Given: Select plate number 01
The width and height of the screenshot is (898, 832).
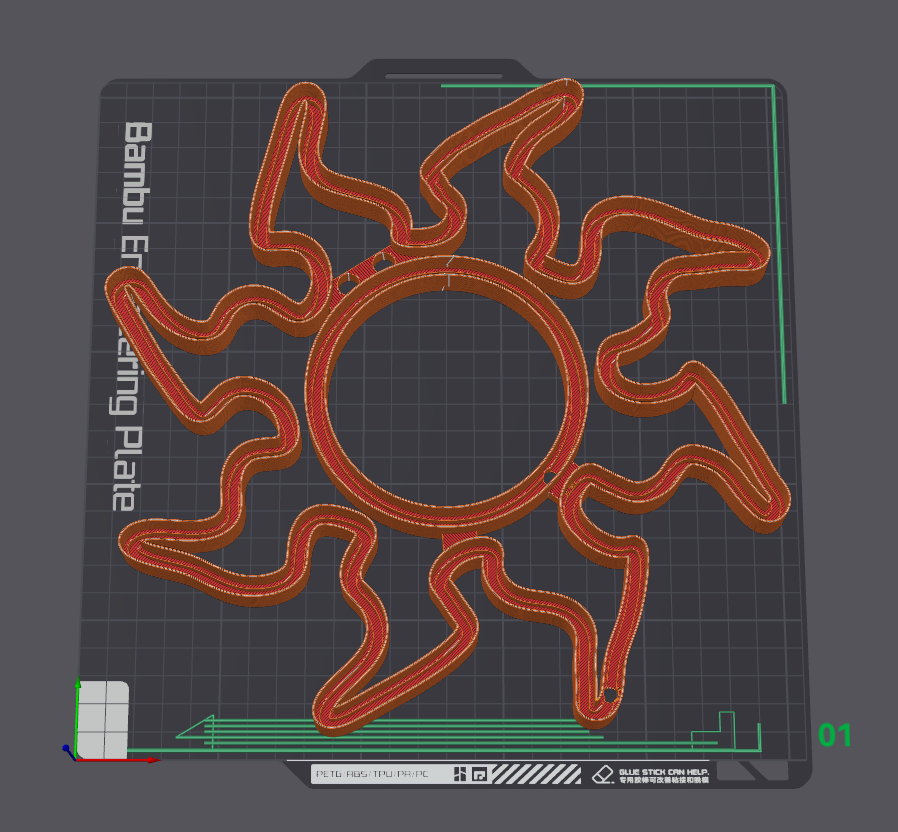Looking at the screenshot, I should (836, 737).
